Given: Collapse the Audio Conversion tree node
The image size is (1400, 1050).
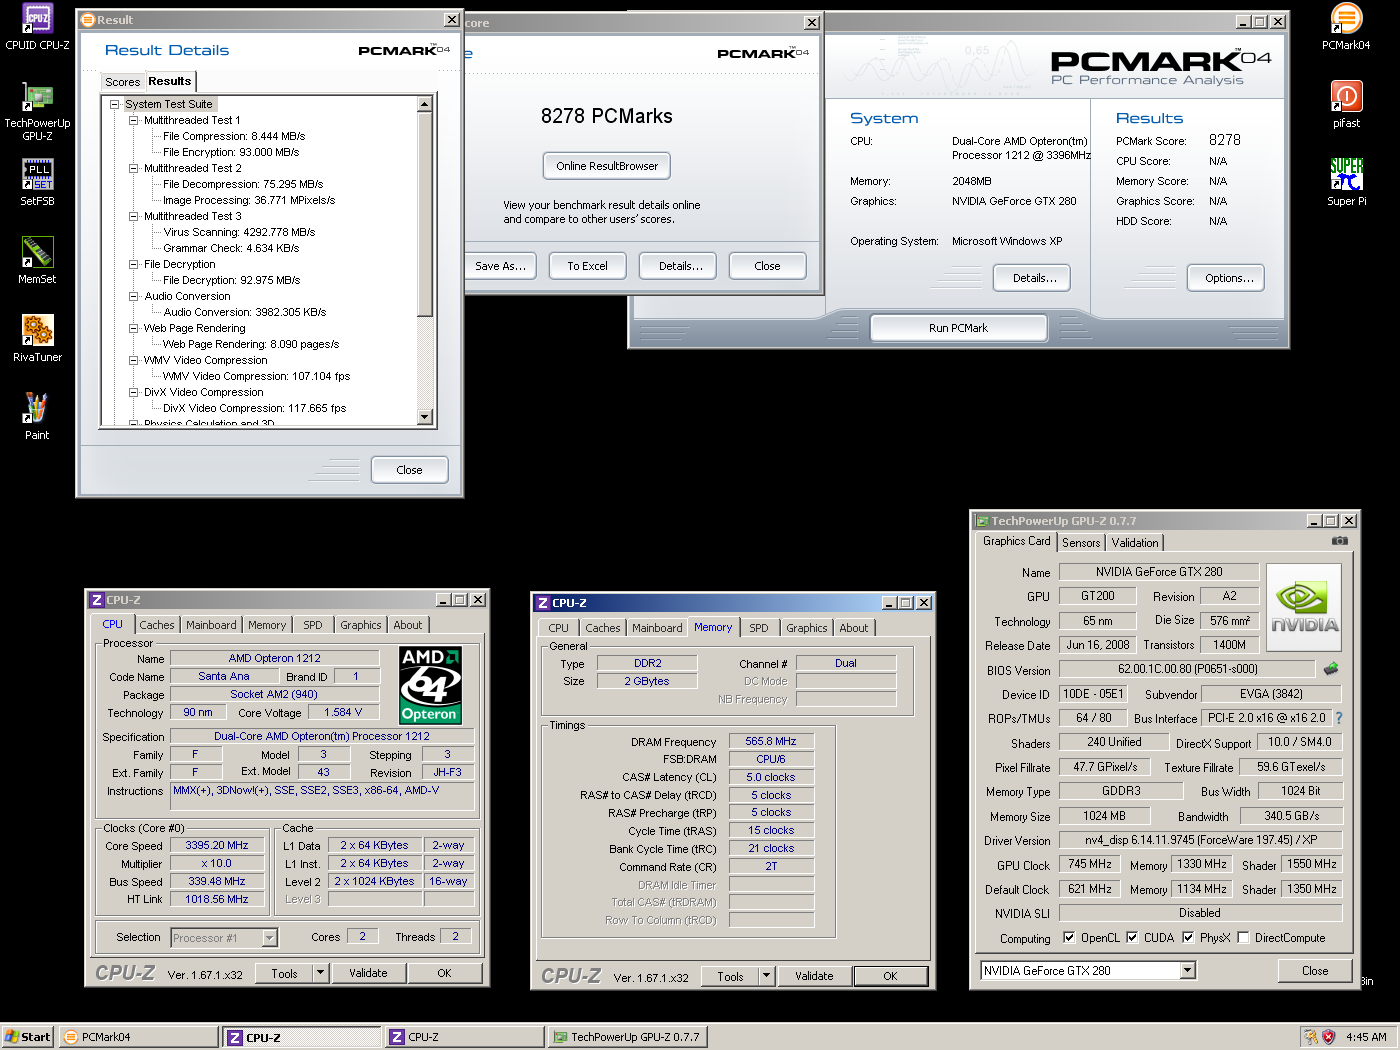Looking at the screenshot, I should click(133, 296).
